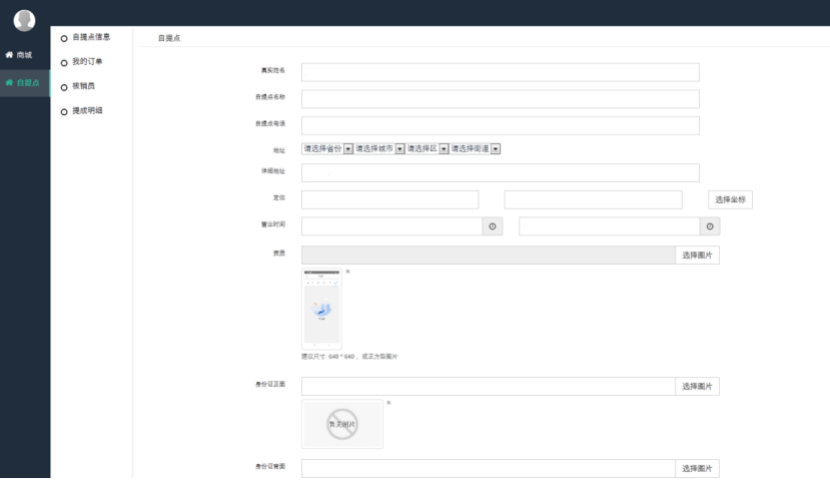Click the uploaded 资质 image thumbnail

tap(322, 308)
